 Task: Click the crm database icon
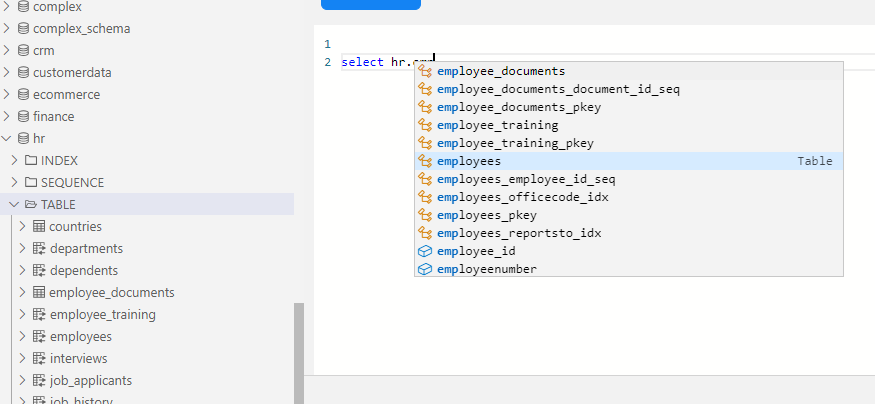(22, 50)
